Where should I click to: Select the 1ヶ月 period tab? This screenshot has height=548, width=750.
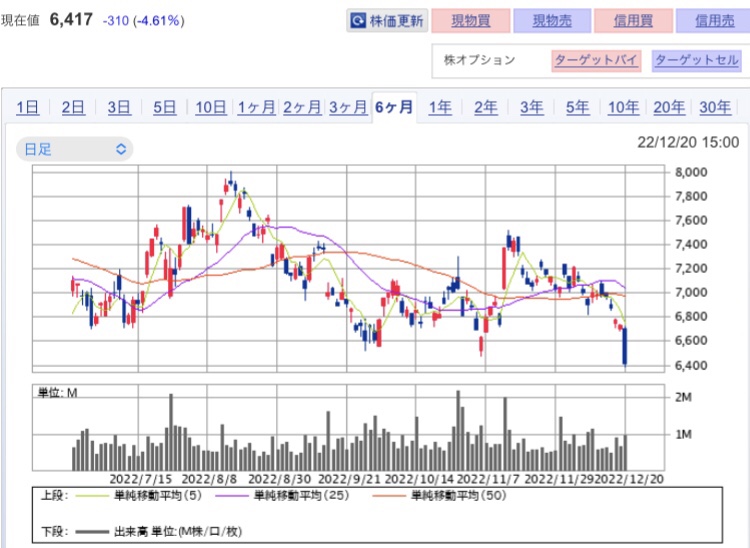pyautogui.click(x=256, y=107)
